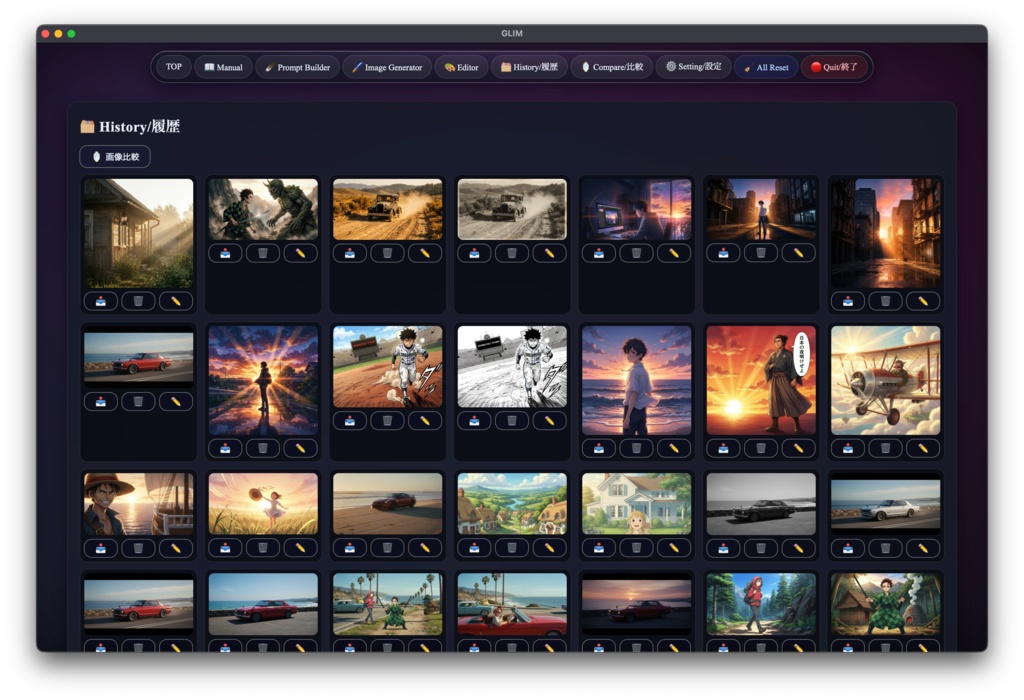Screen dimensions: 1024x700
Task: Delete the stone golem image via trash icon
Action: pos(262,253)
